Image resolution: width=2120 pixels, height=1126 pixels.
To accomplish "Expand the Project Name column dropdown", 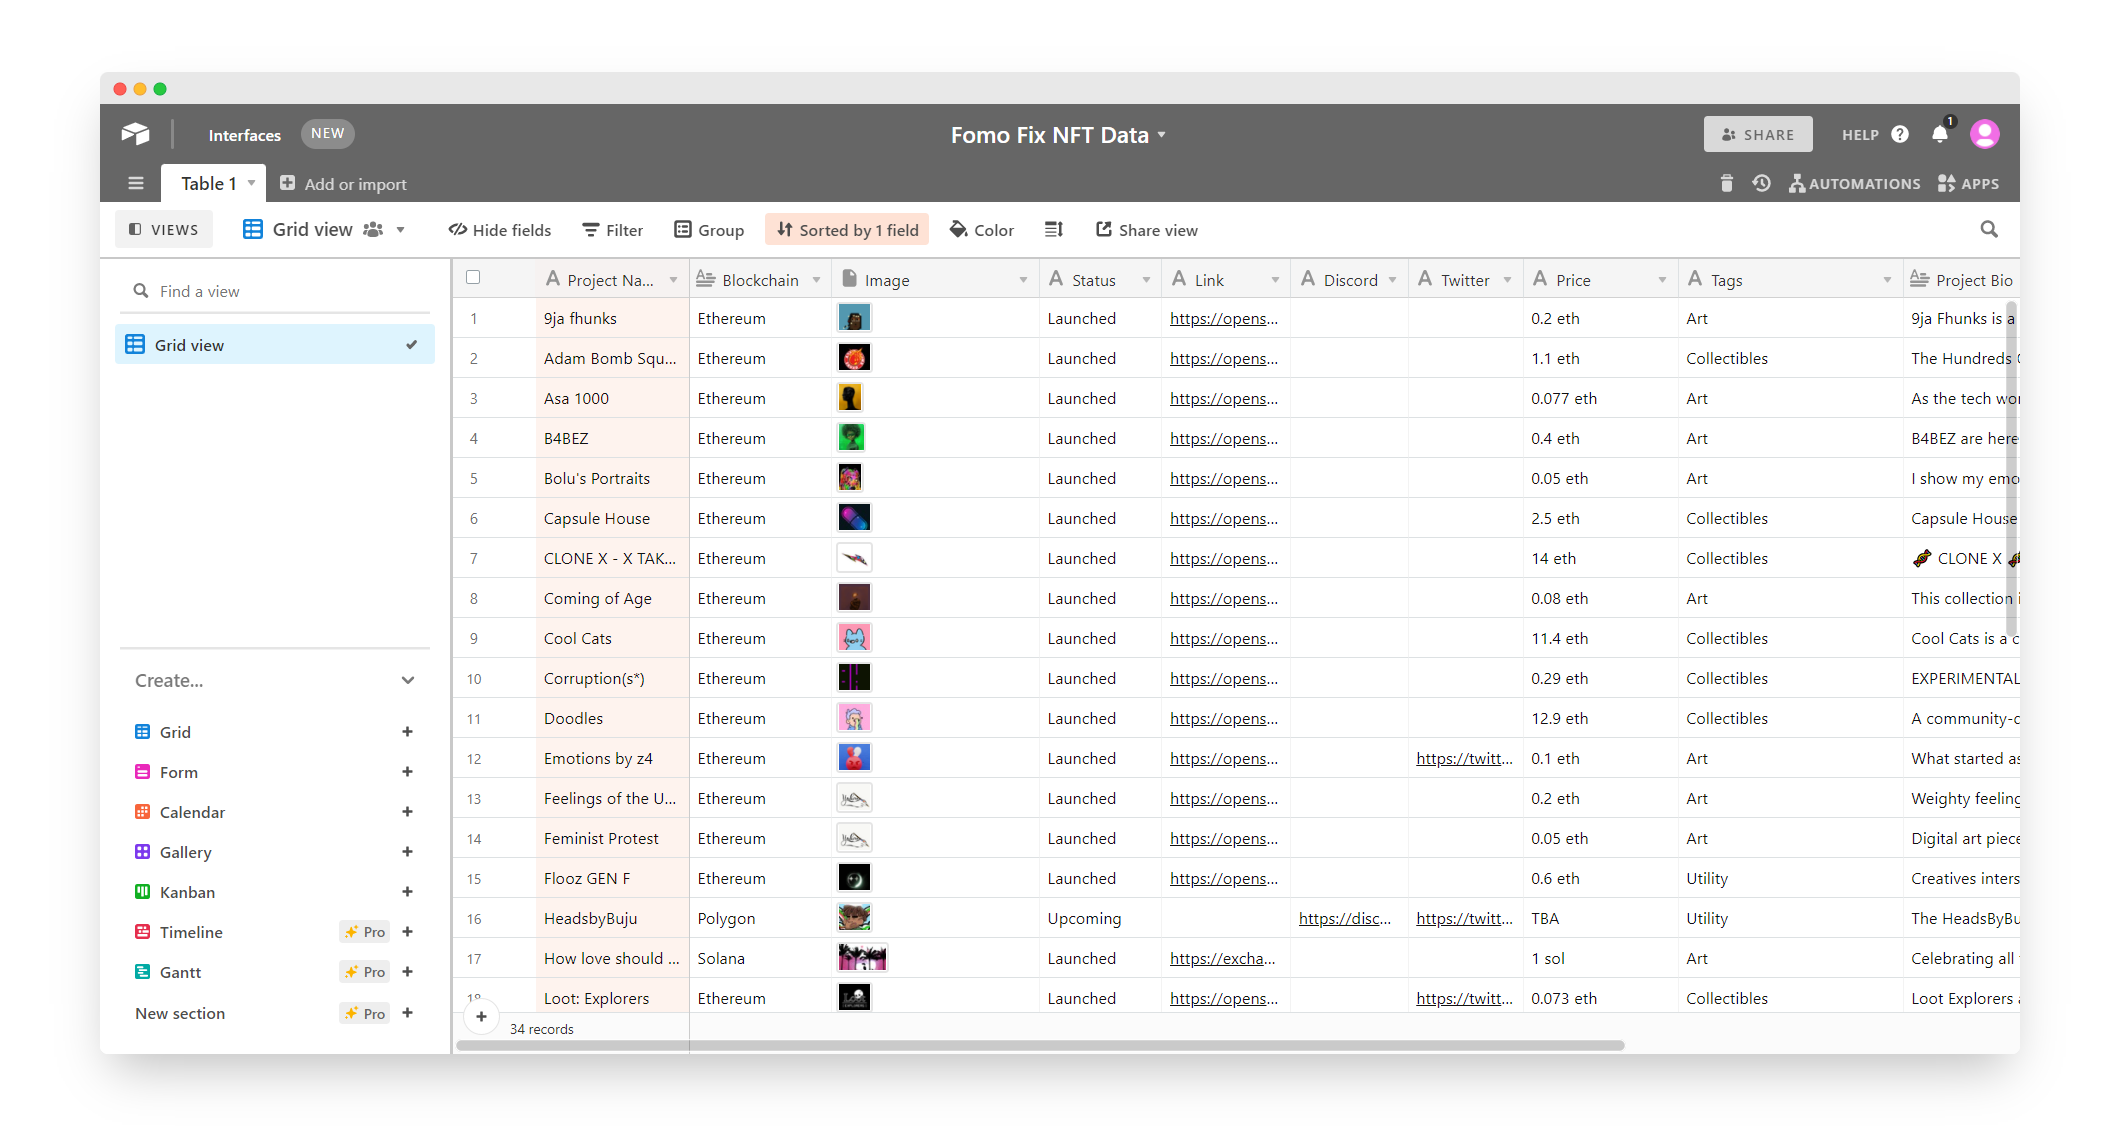I will (672, 280).
